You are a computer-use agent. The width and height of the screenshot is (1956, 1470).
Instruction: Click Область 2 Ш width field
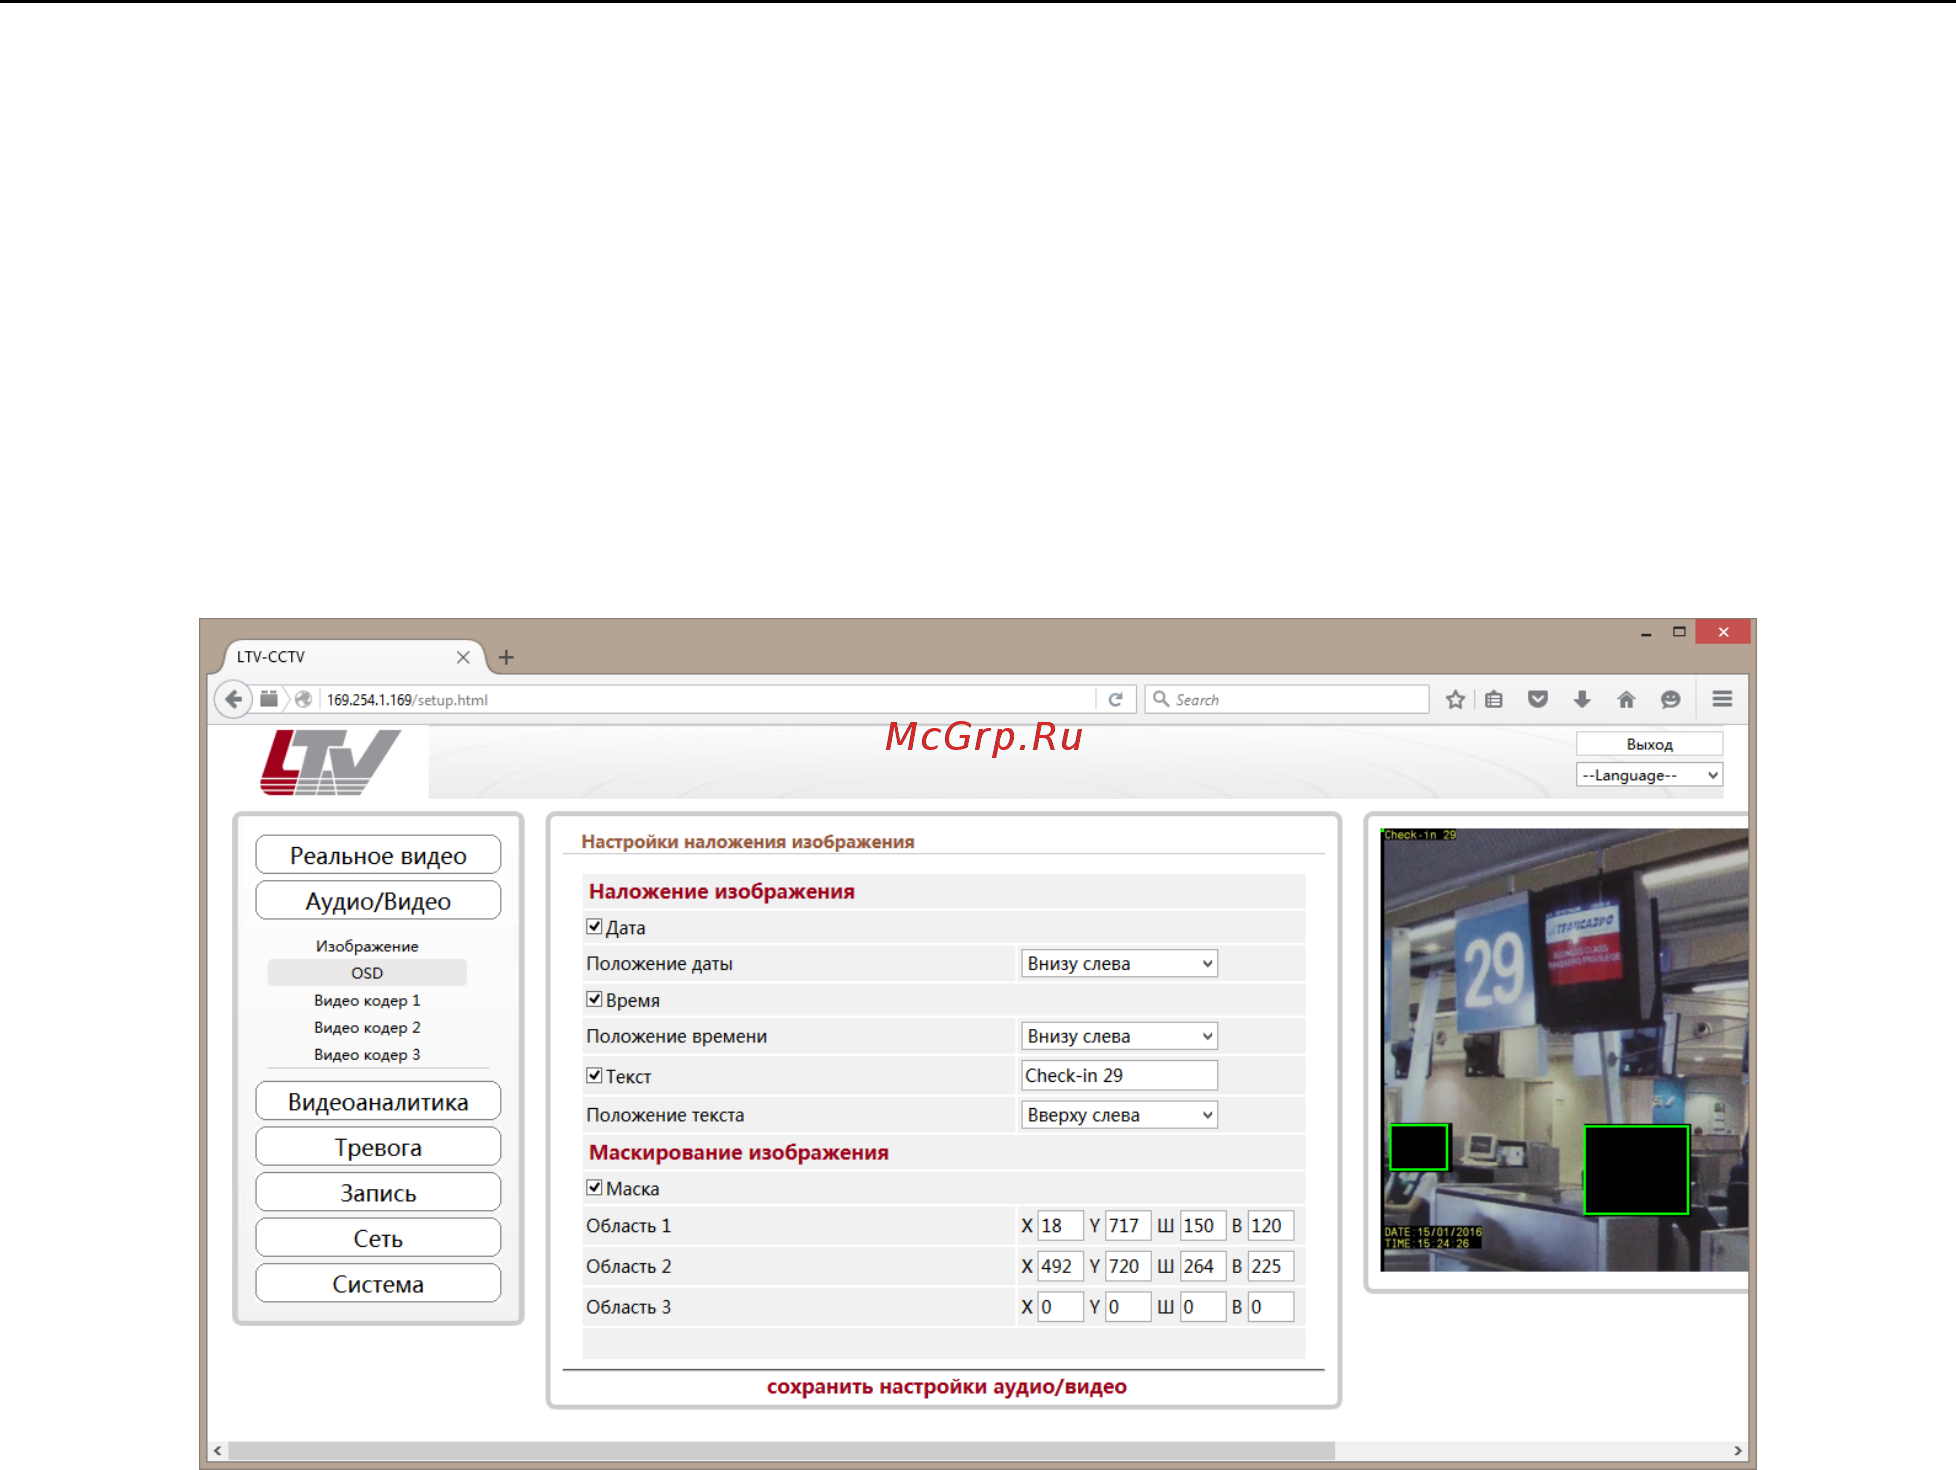[1203, 1266]
